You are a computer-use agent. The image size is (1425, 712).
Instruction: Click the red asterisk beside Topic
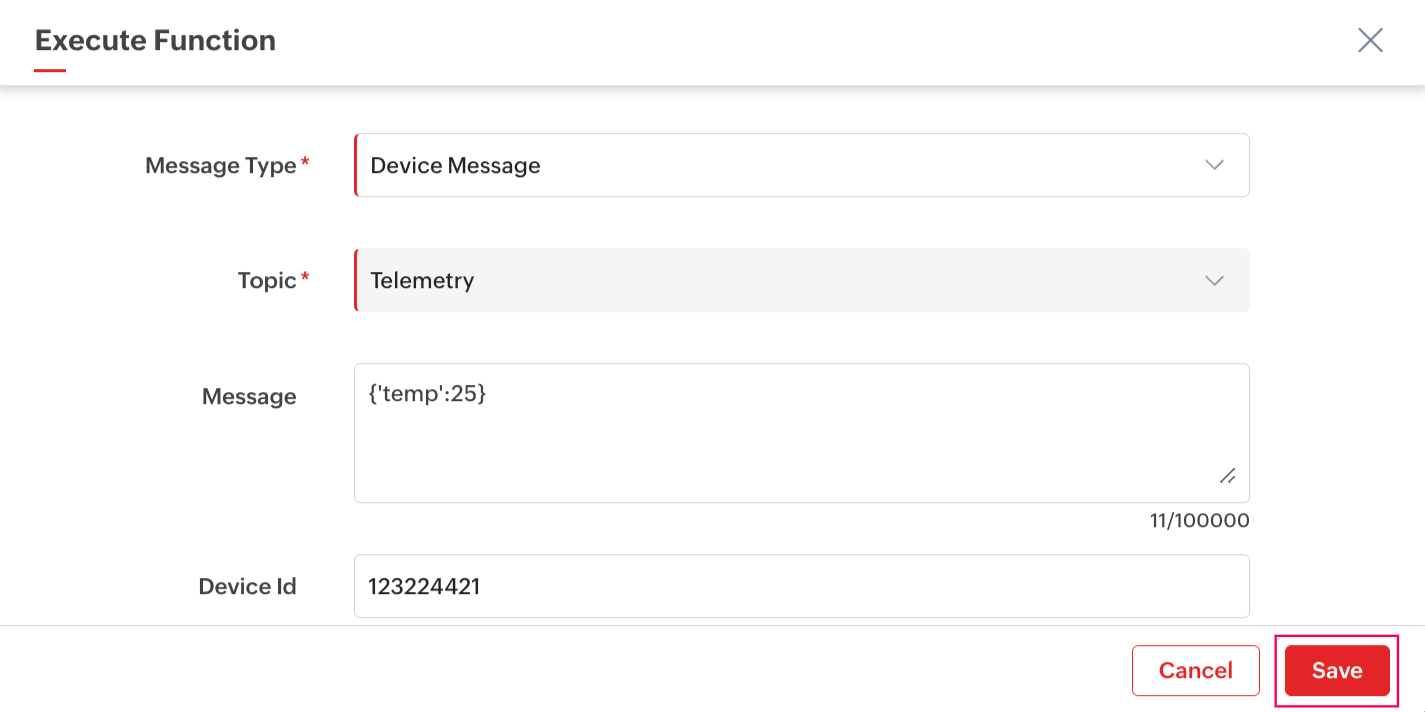[x=305, y=277]
